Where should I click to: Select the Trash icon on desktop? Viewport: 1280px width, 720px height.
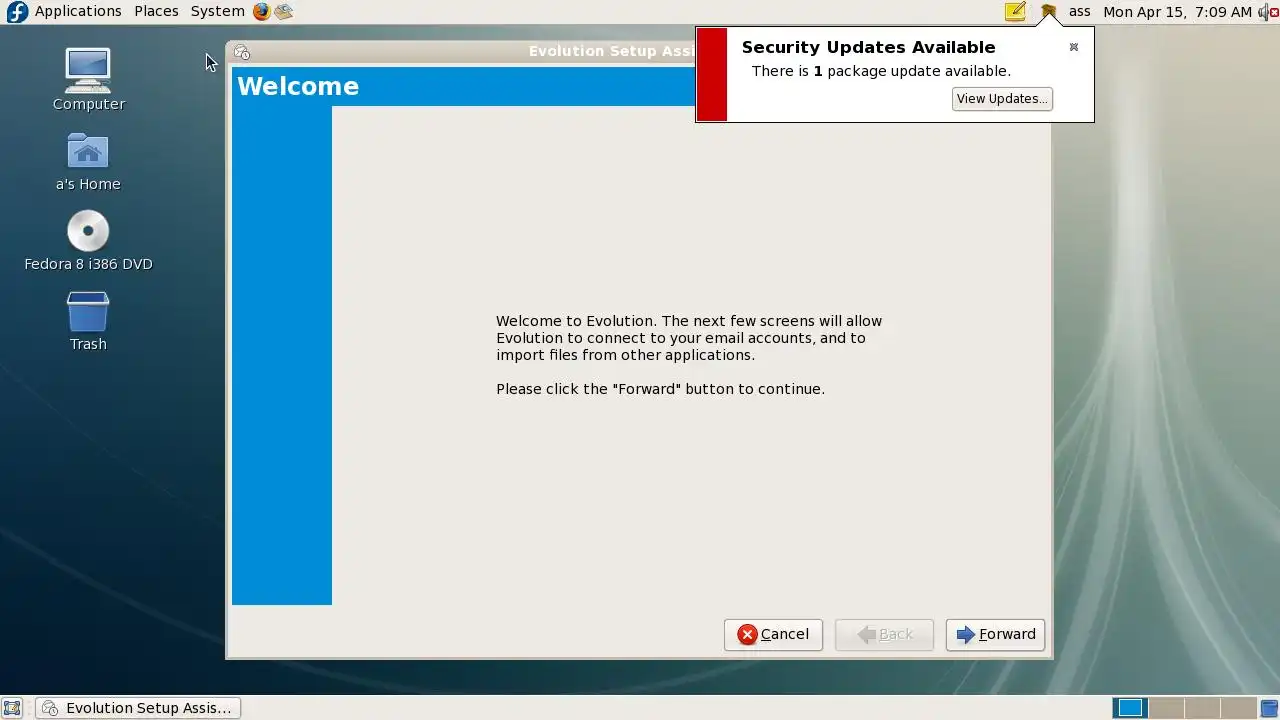(x=88, y=320)
